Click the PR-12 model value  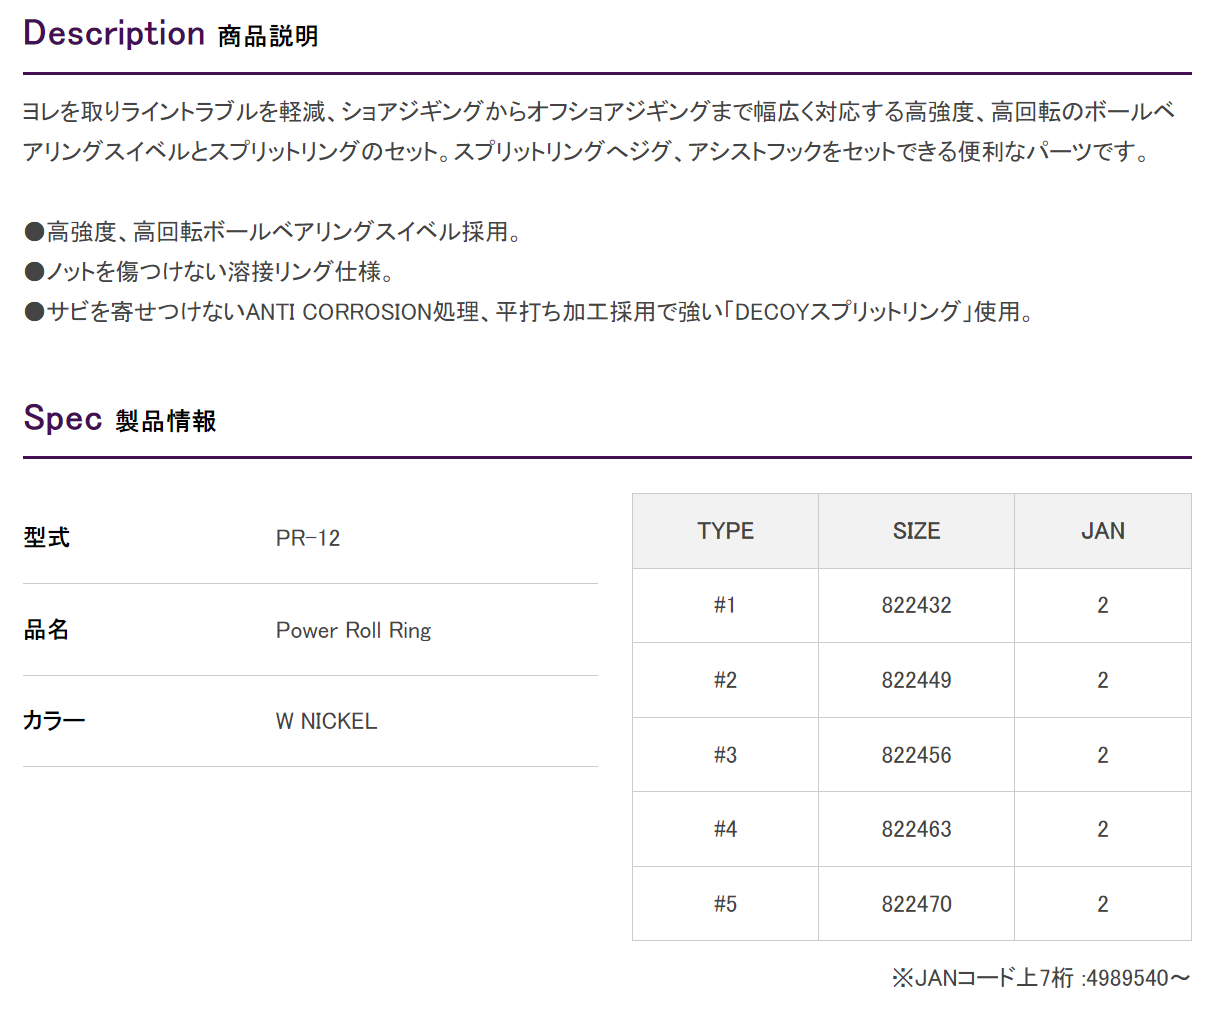click(x=308, y=538)
